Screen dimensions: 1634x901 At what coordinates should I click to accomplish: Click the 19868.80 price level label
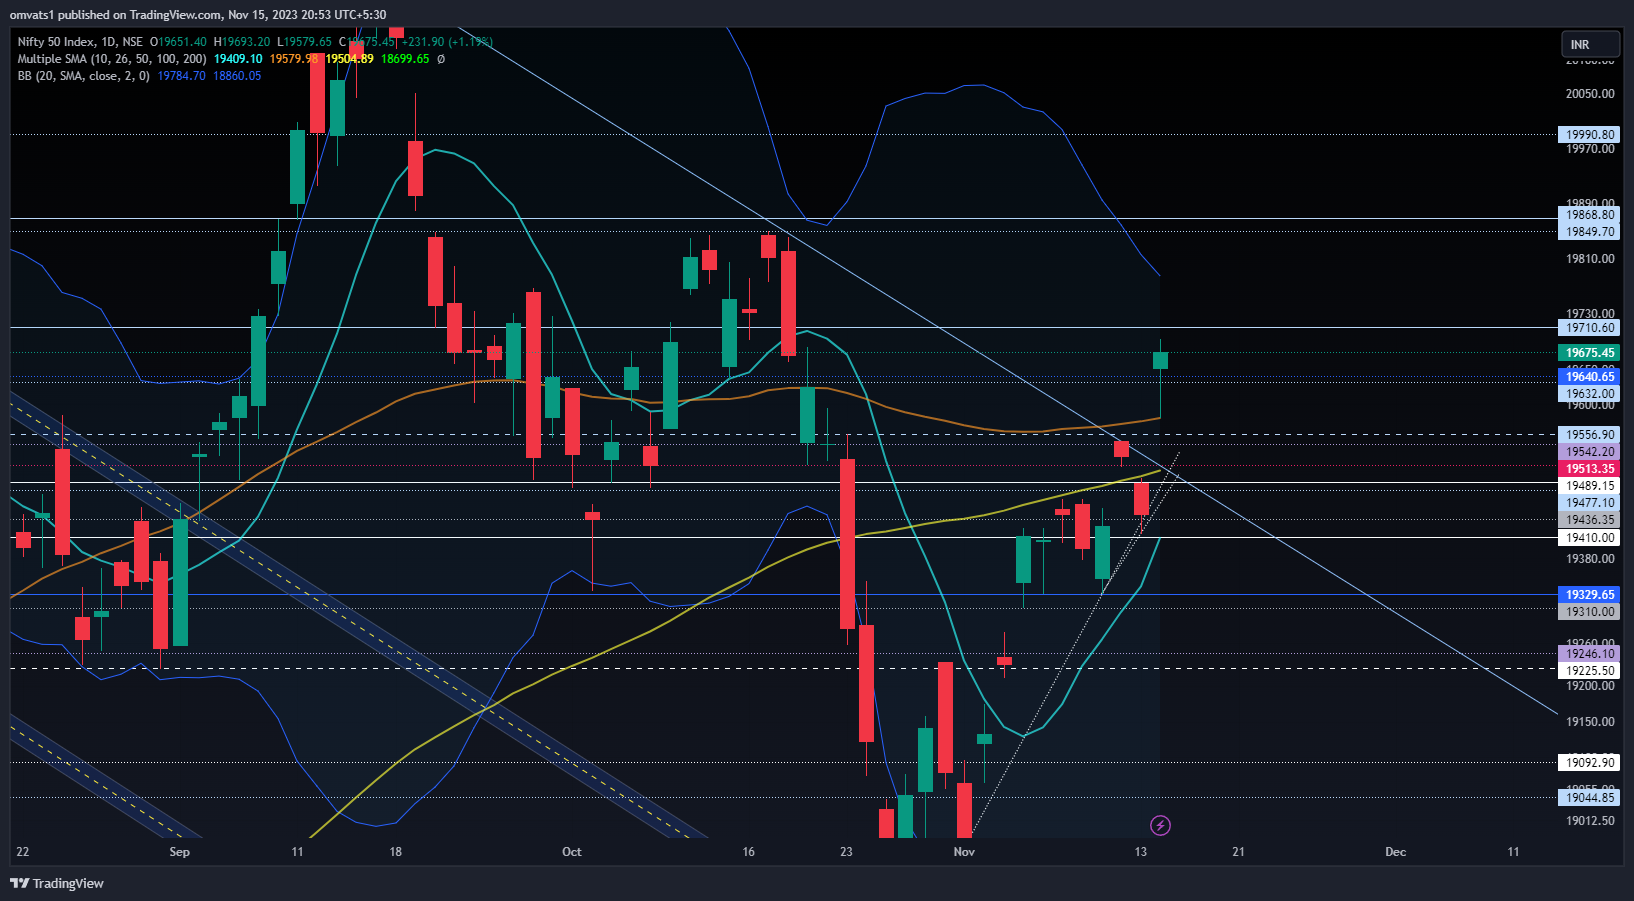point(1590,215)
